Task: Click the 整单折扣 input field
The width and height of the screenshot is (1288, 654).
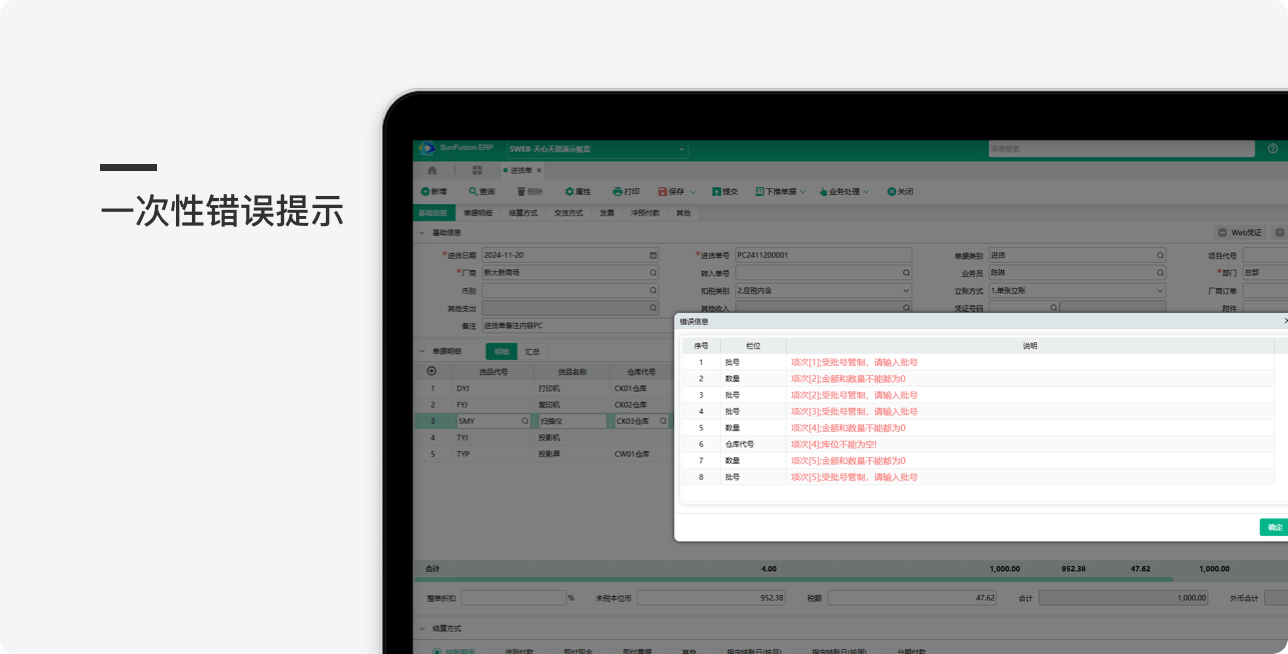Action: coord(512,598)
